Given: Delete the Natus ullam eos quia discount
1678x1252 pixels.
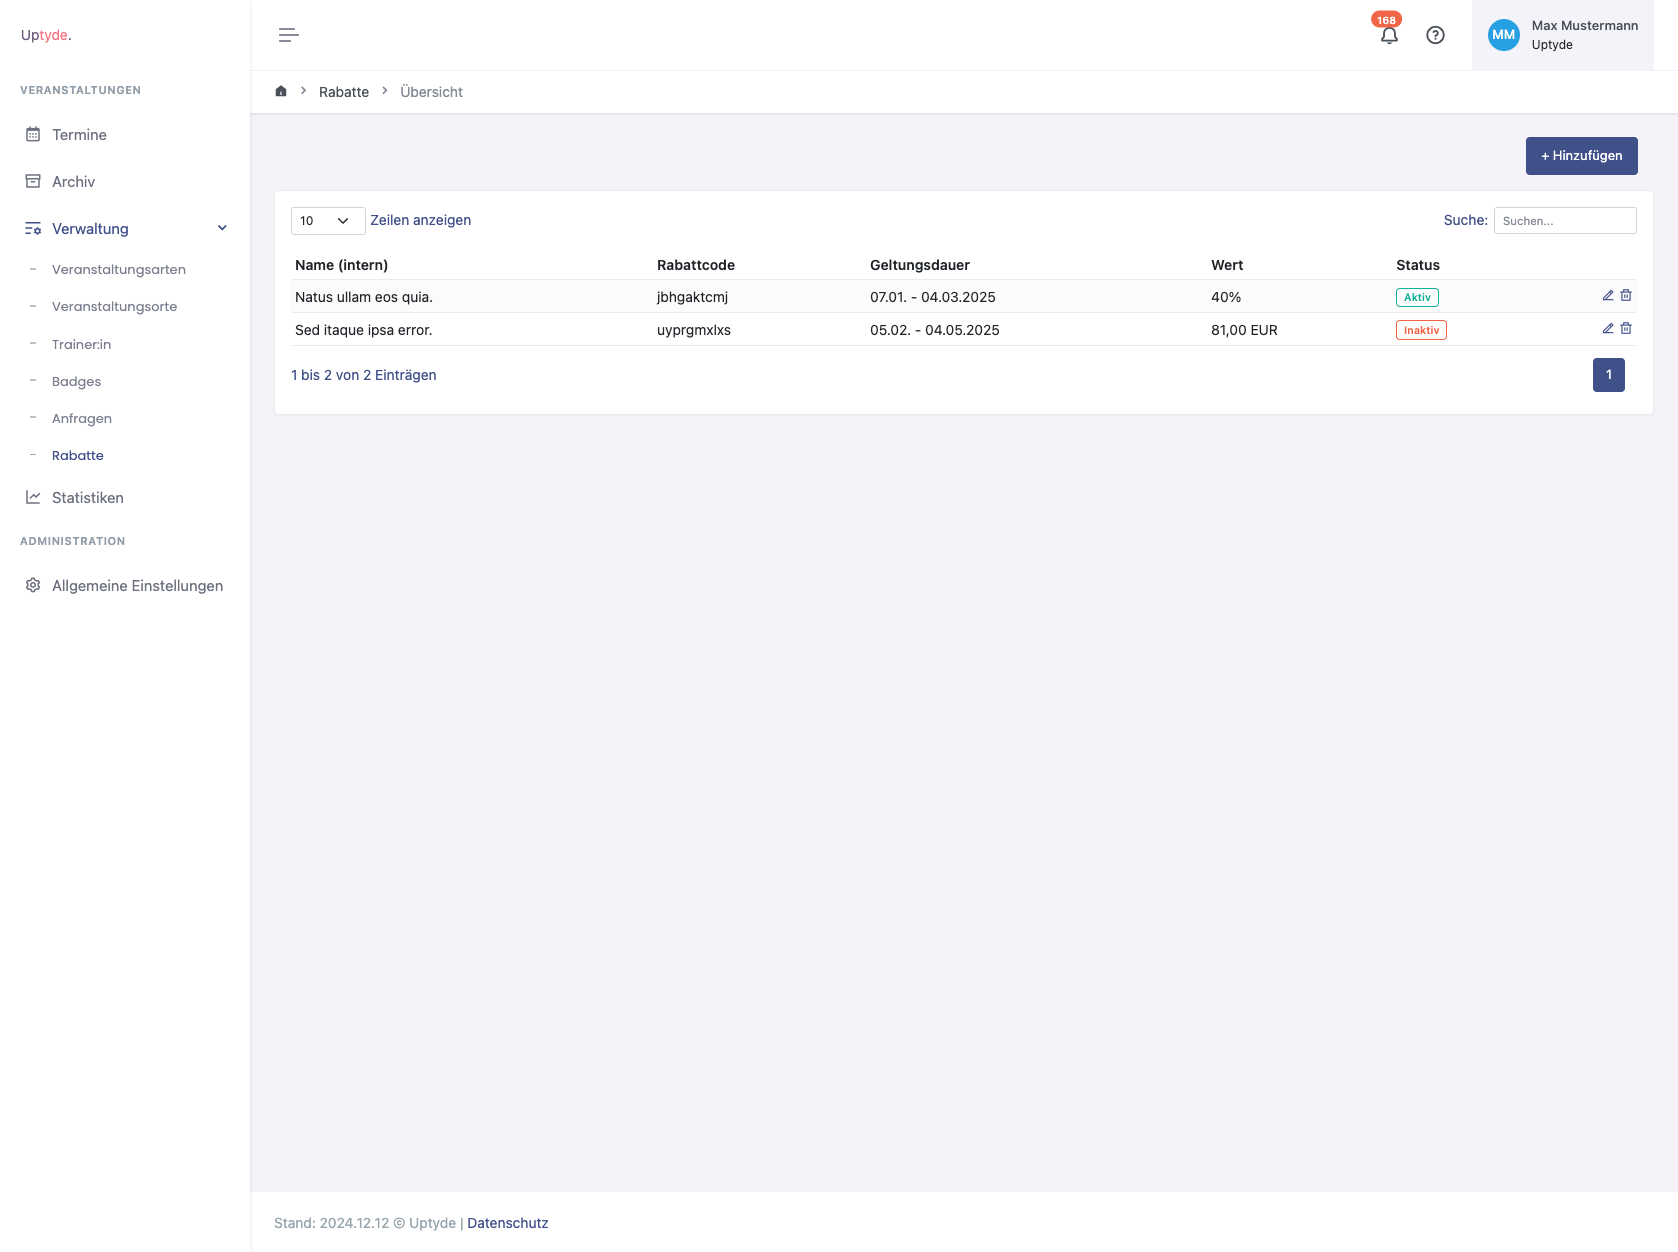Looking at the screenshot, I should 1626,296.
